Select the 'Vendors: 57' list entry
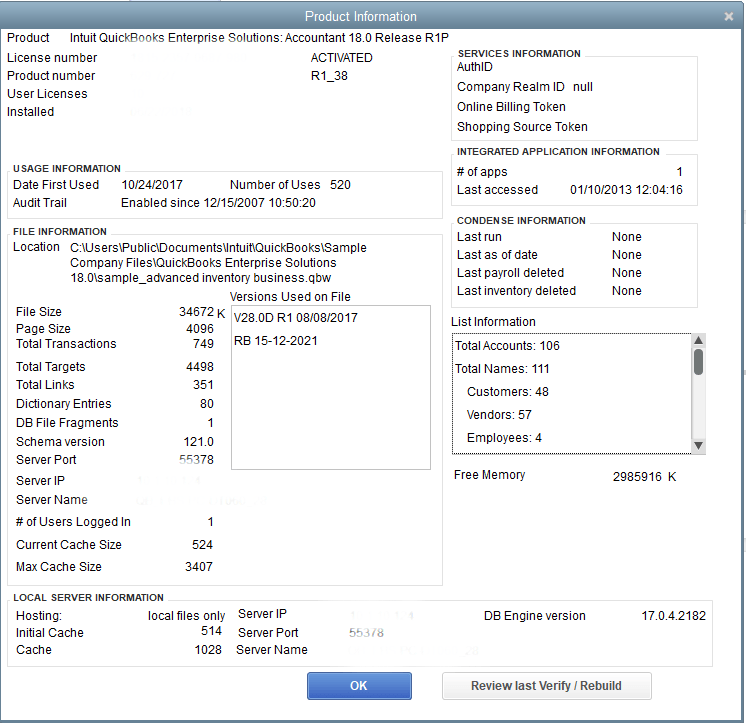Viewport: 746px width, 723px height. 499,415
